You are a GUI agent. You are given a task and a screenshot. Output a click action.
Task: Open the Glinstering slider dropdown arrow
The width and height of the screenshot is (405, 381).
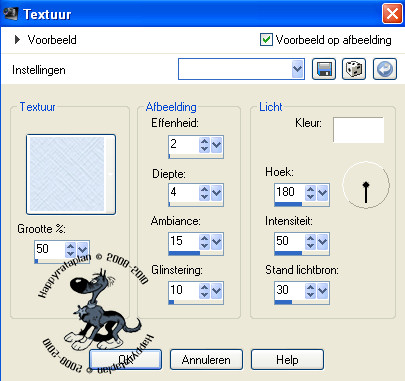point(217,291)
